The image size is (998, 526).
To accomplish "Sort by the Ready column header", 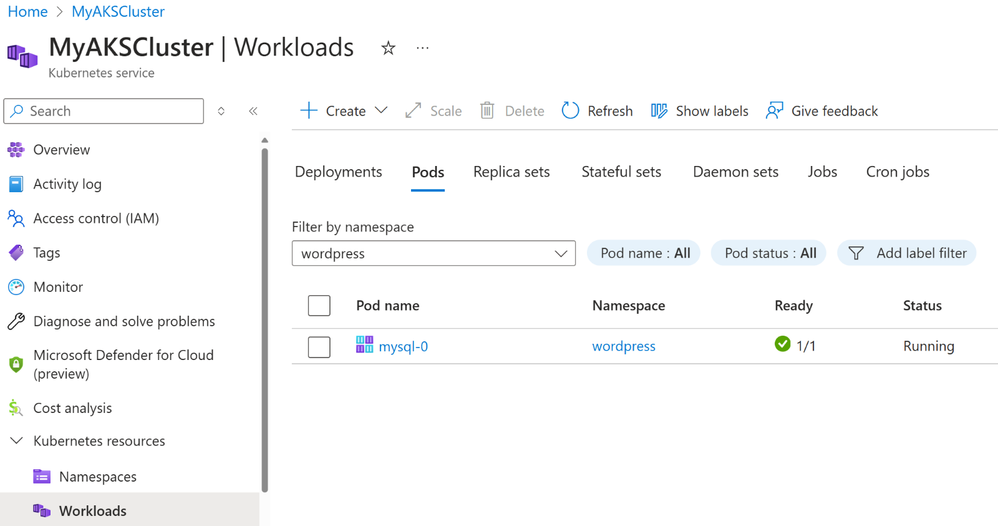I will click(793, 306).
